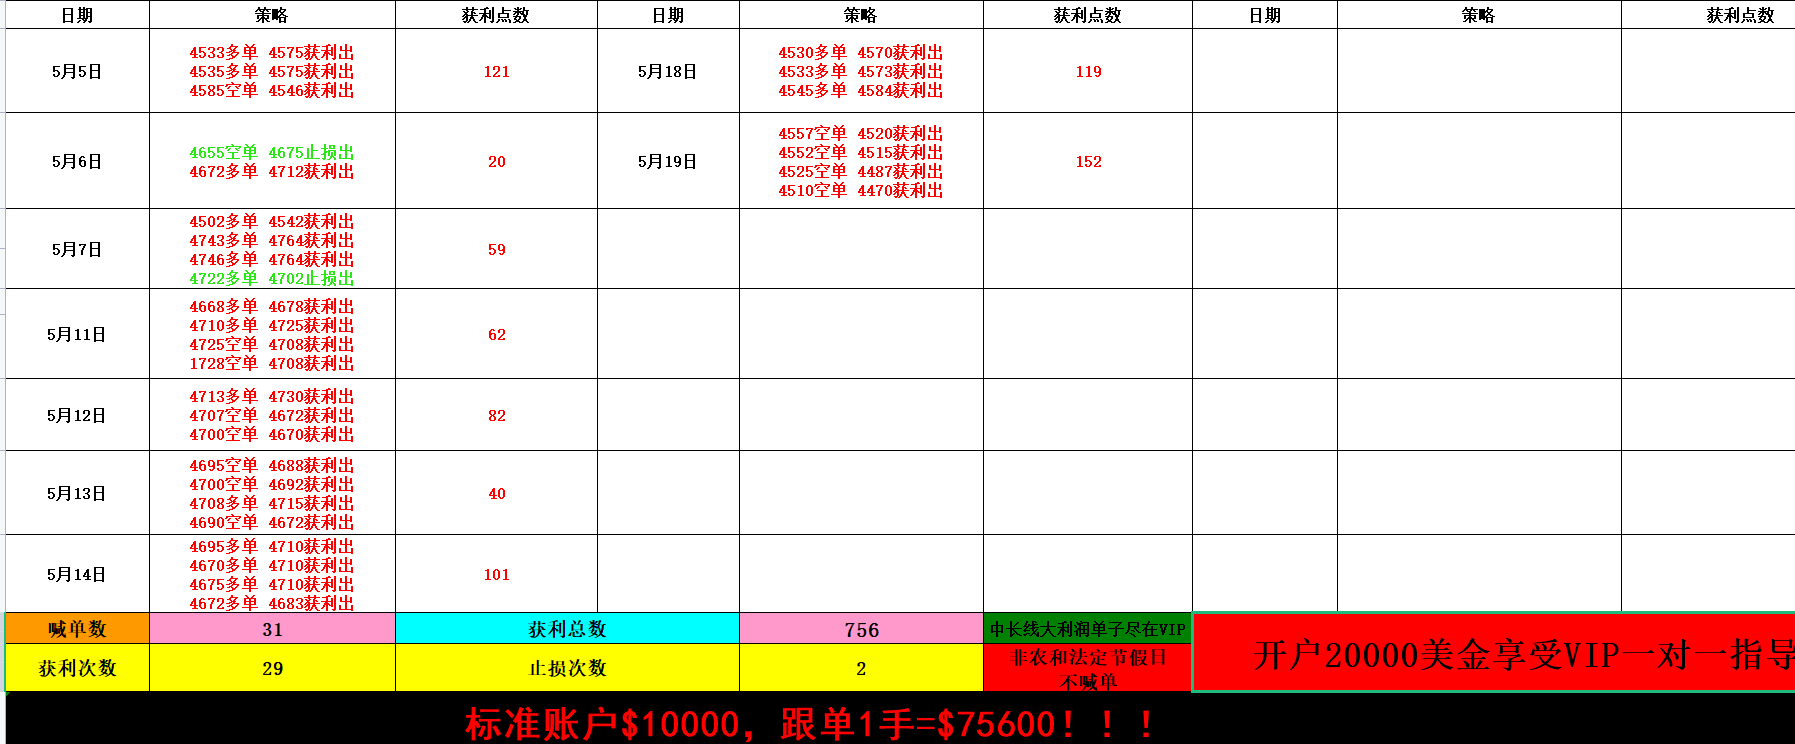The image size is (1795, 744).
Task: Select the 5月18日 date cell
Action: (668, 71)
